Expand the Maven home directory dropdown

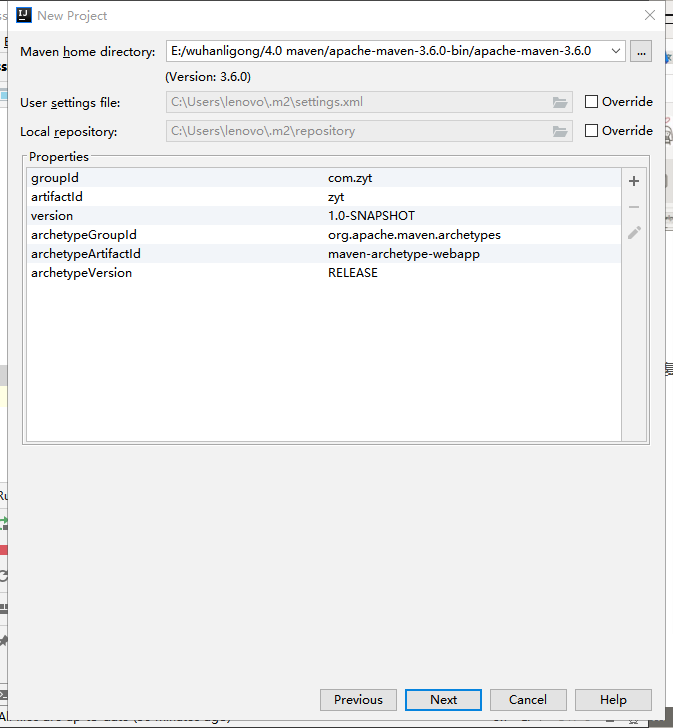click(x=616, y=51)
